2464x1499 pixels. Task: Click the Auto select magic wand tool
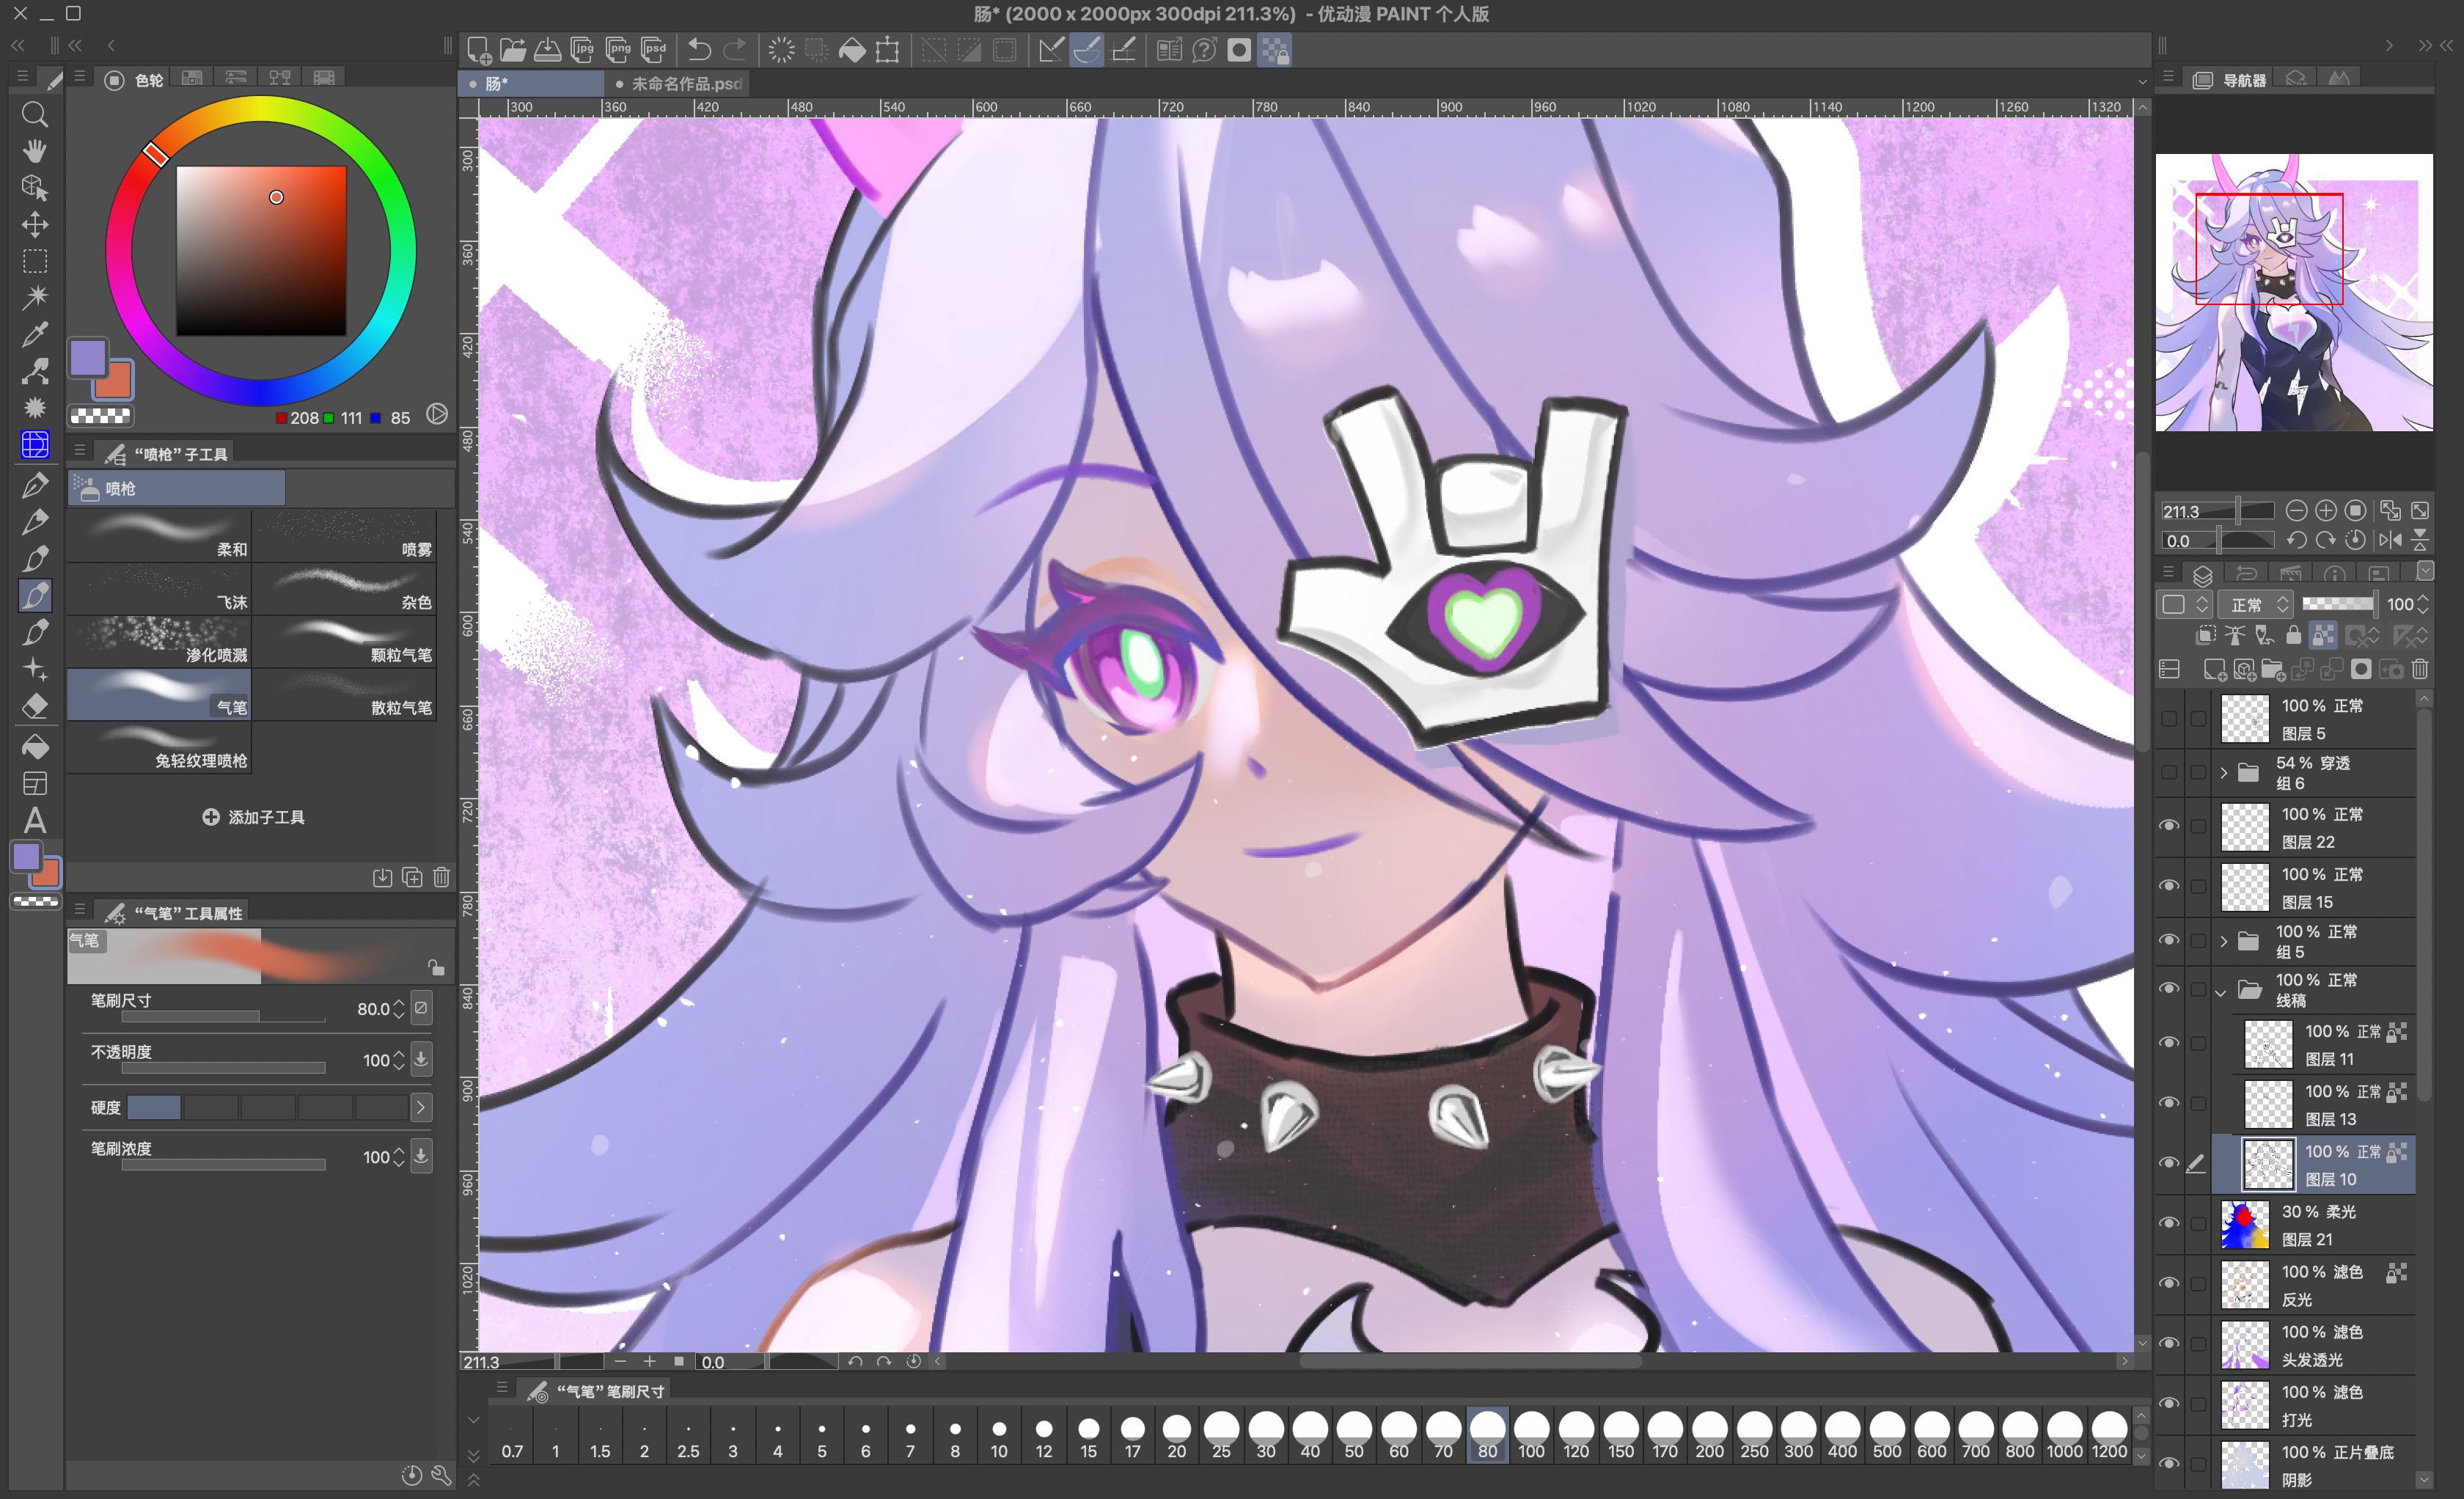tap(35, 297)
